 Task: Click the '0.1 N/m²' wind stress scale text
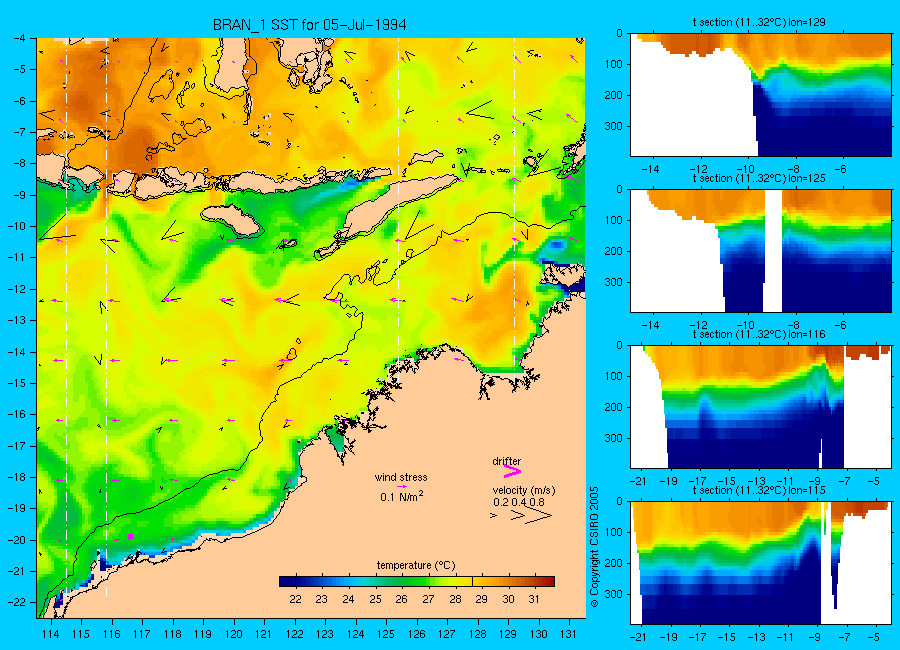coord(402,497)
